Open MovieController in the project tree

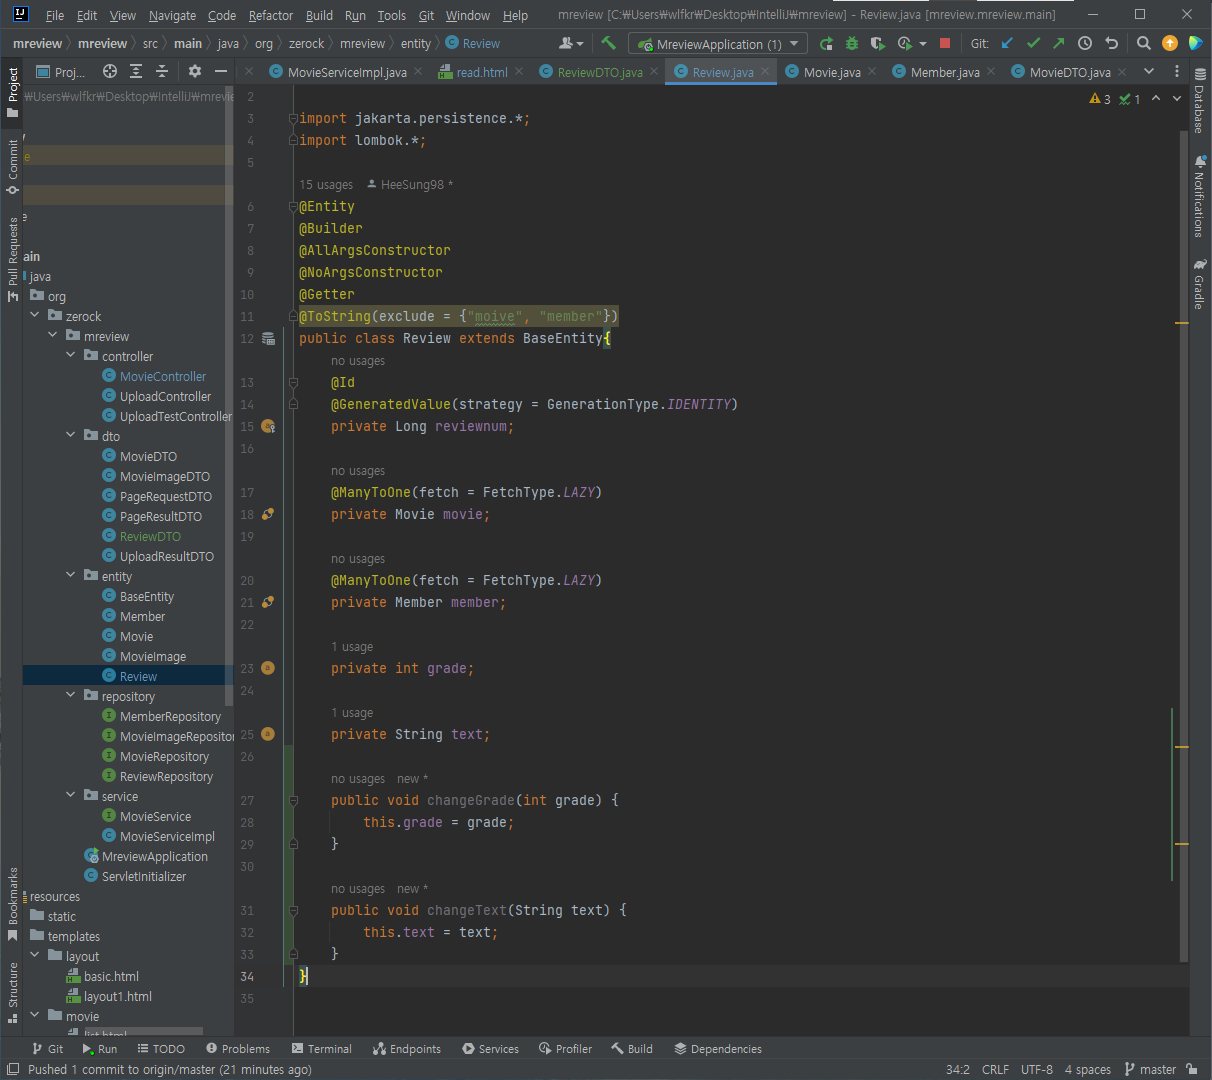point(163,376)
